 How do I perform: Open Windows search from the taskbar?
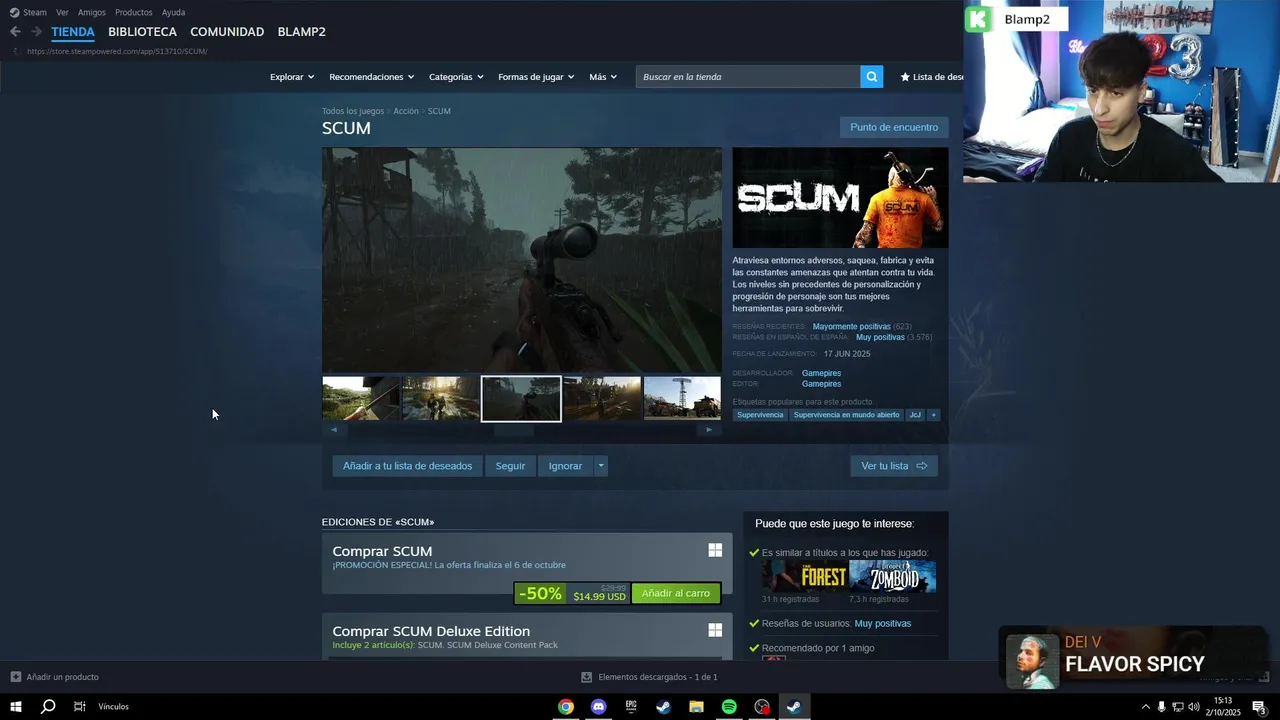click(x=47, y=707)
